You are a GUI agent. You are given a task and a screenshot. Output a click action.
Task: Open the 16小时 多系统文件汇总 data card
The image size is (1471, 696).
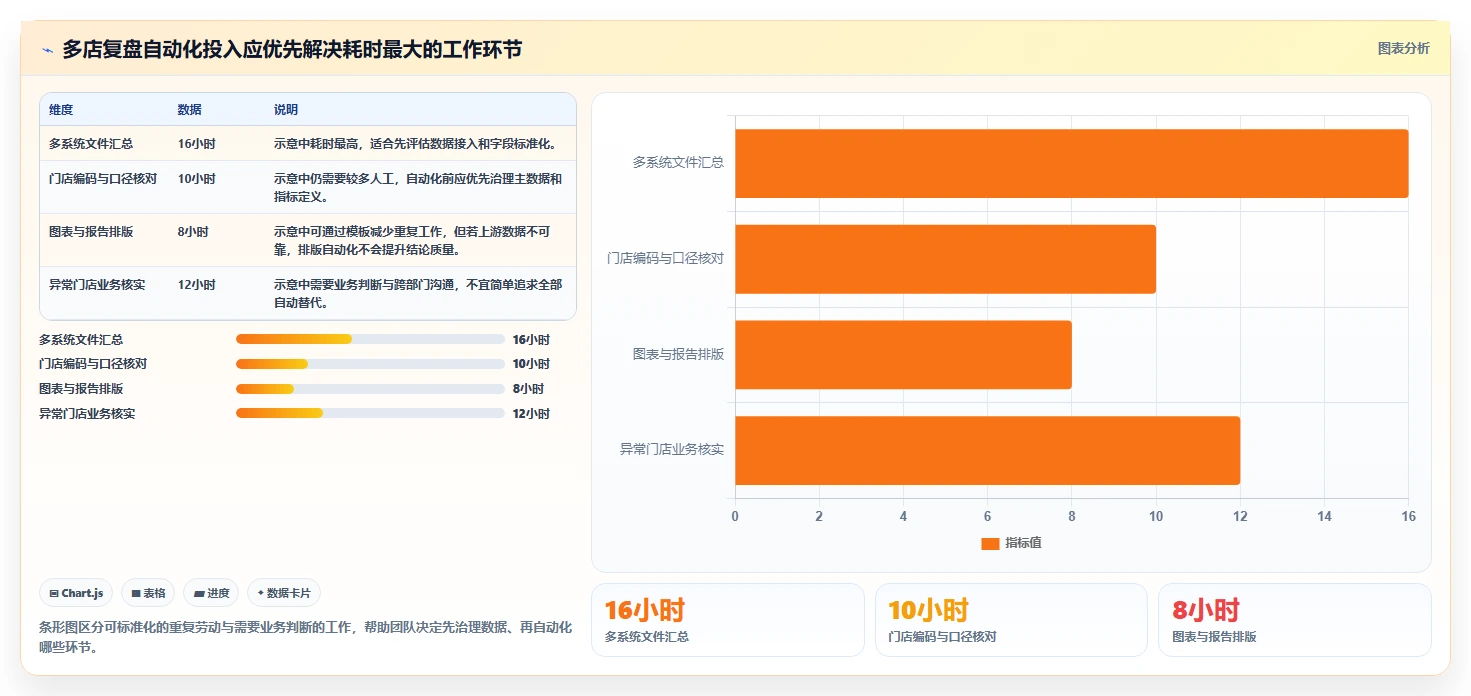coord(728,620)
